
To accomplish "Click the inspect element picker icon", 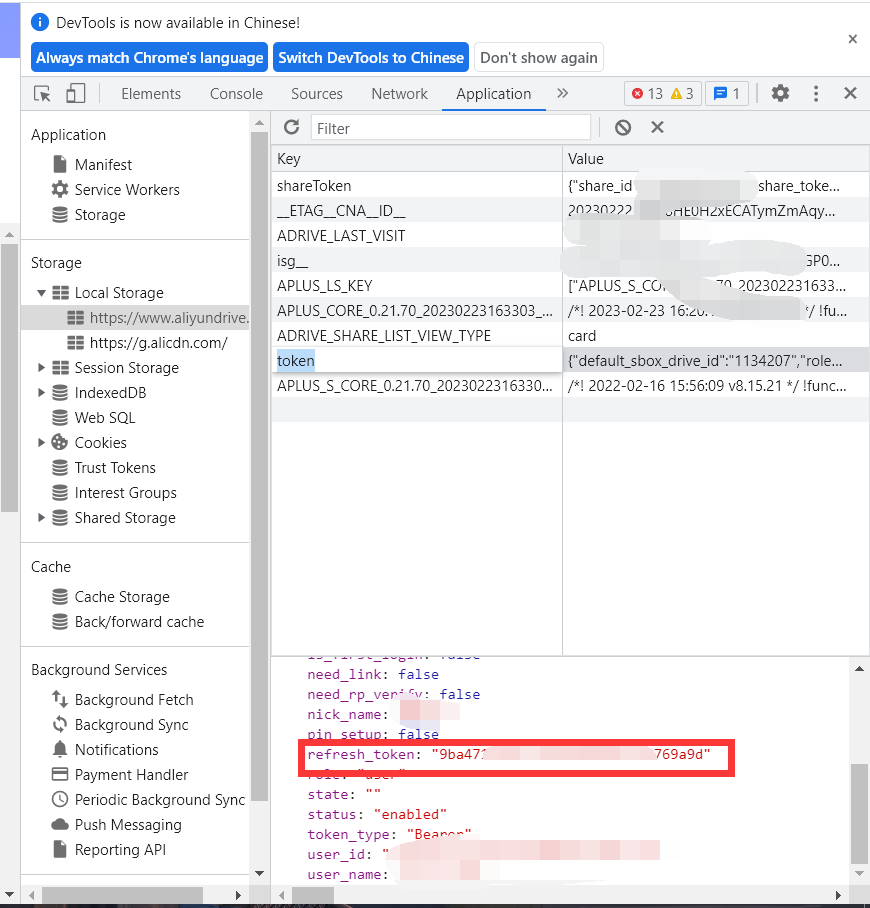I will tap(42, 93).
